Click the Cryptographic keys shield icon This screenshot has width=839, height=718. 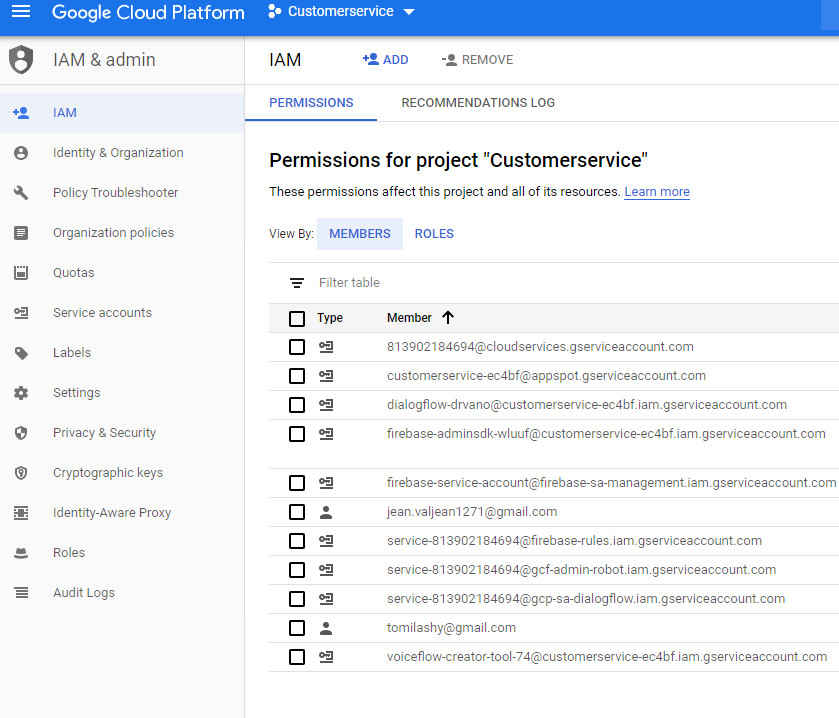pos(21,473)
